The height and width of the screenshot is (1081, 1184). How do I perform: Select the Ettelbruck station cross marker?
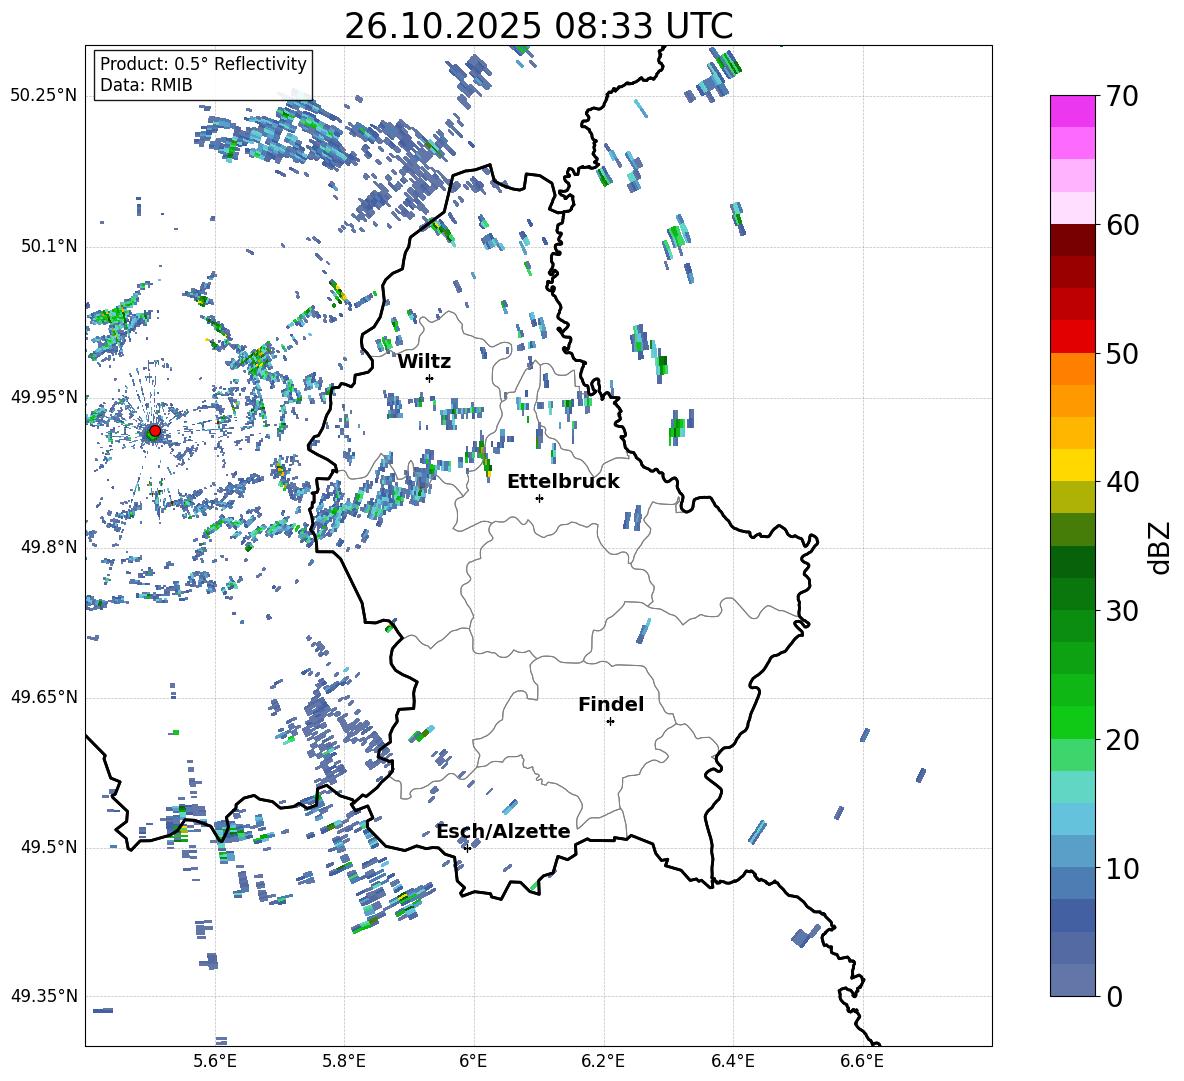[539, 498]
